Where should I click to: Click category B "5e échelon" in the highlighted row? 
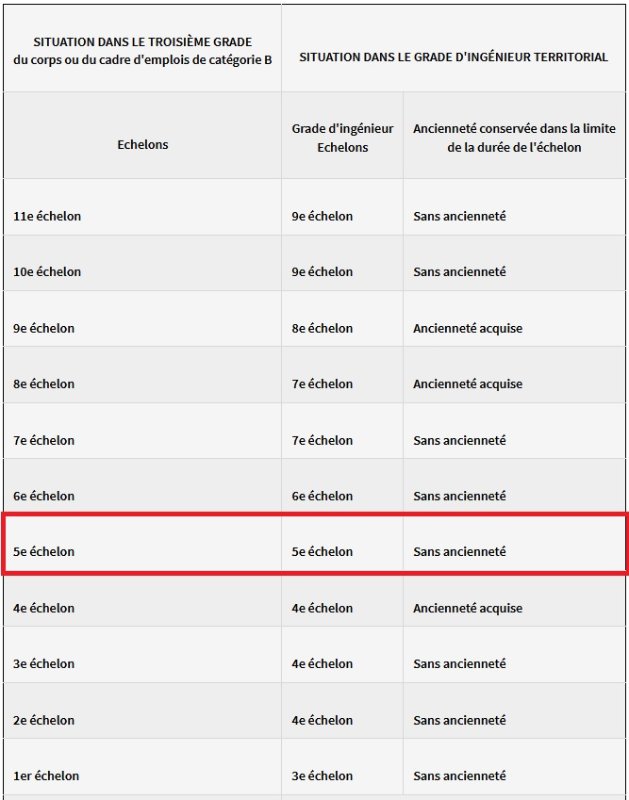[x=44, y=552]
